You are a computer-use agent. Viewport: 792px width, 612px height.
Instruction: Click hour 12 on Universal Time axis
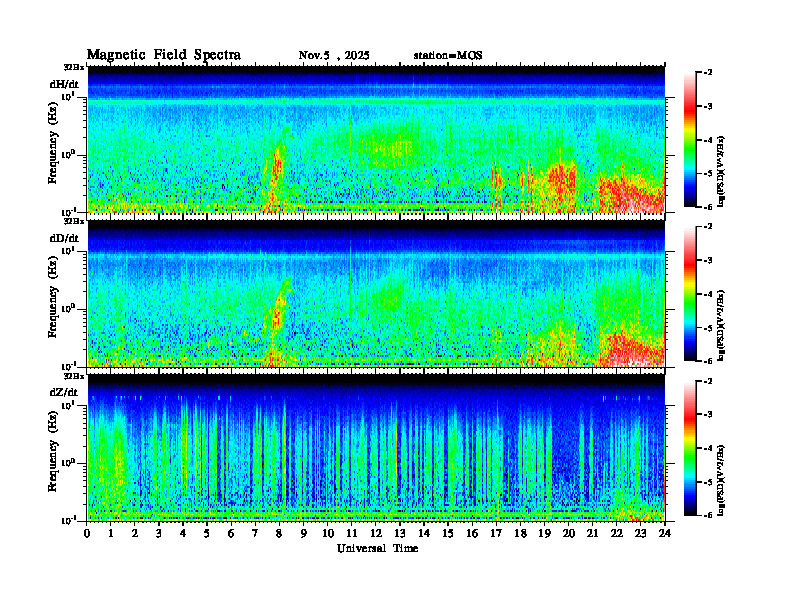click(x=376, y=533)
